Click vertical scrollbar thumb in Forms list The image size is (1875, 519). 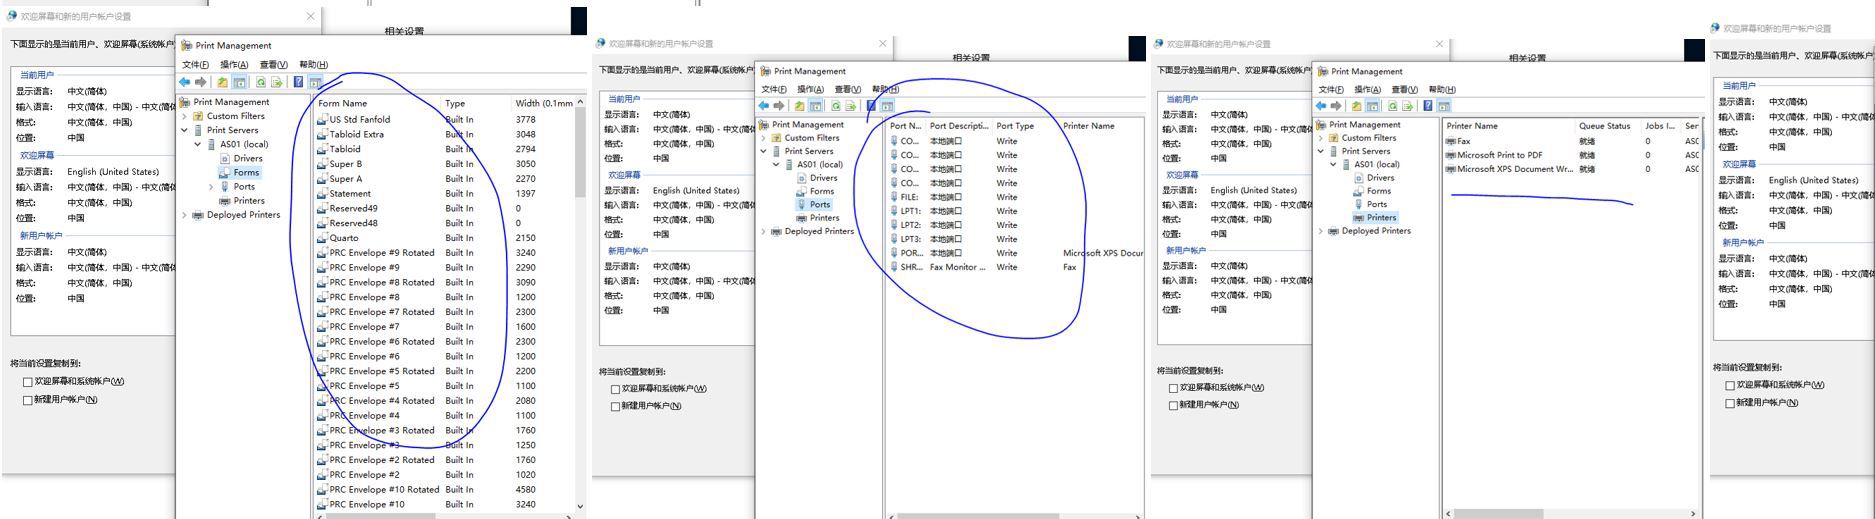[x=579, y=154]
